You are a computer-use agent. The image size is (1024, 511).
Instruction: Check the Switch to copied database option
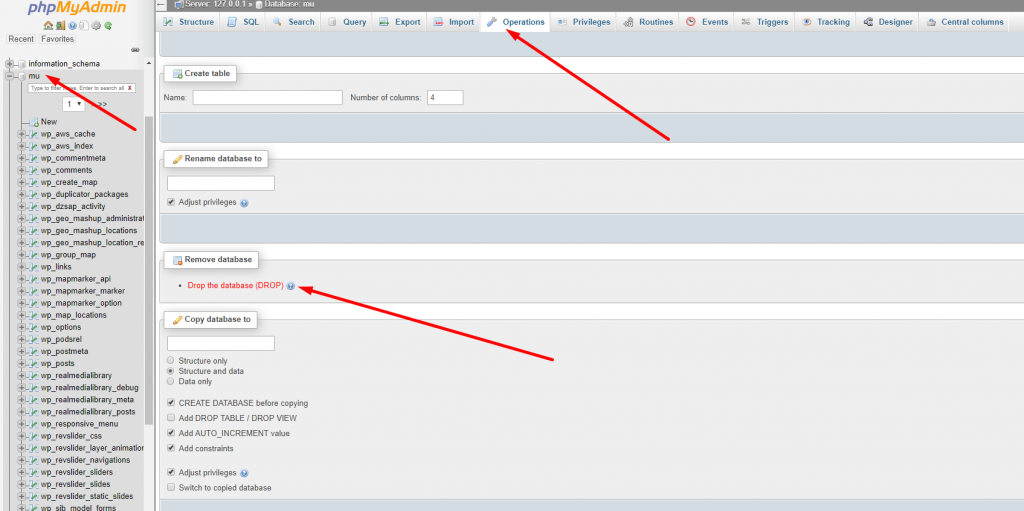point(171,488)
